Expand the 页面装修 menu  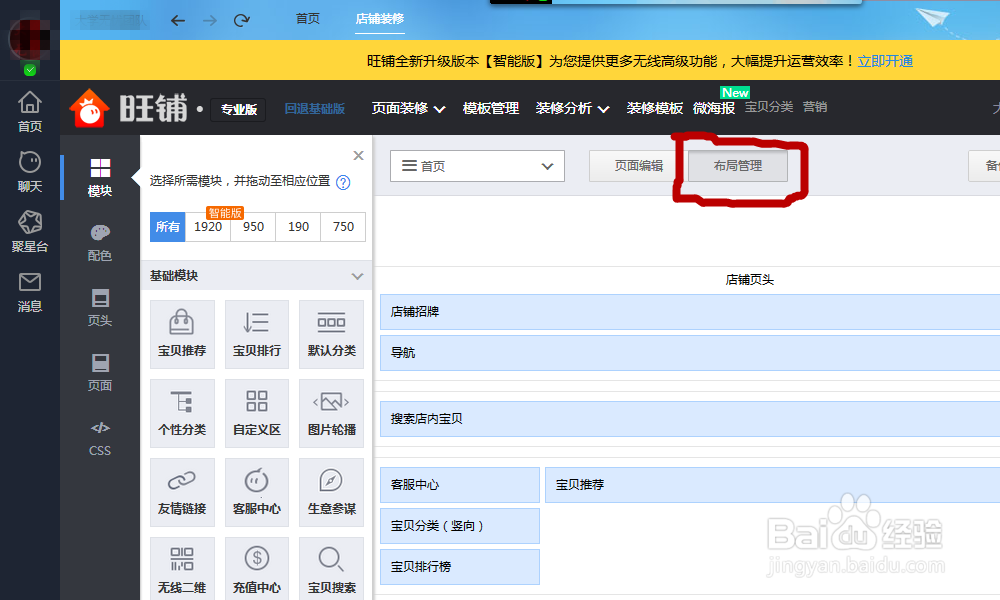click(408, 108)
